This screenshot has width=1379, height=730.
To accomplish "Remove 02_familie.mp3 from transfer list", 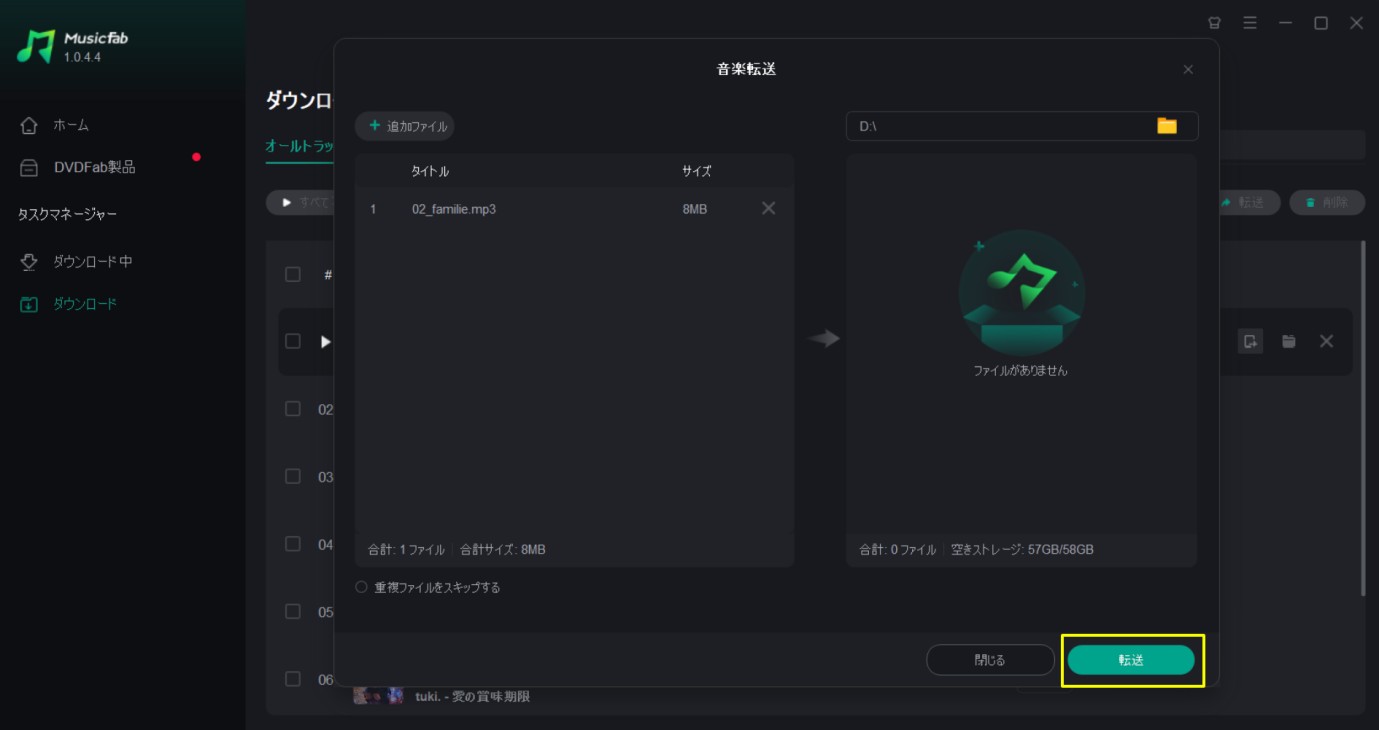I will click(x=768, y=208).
